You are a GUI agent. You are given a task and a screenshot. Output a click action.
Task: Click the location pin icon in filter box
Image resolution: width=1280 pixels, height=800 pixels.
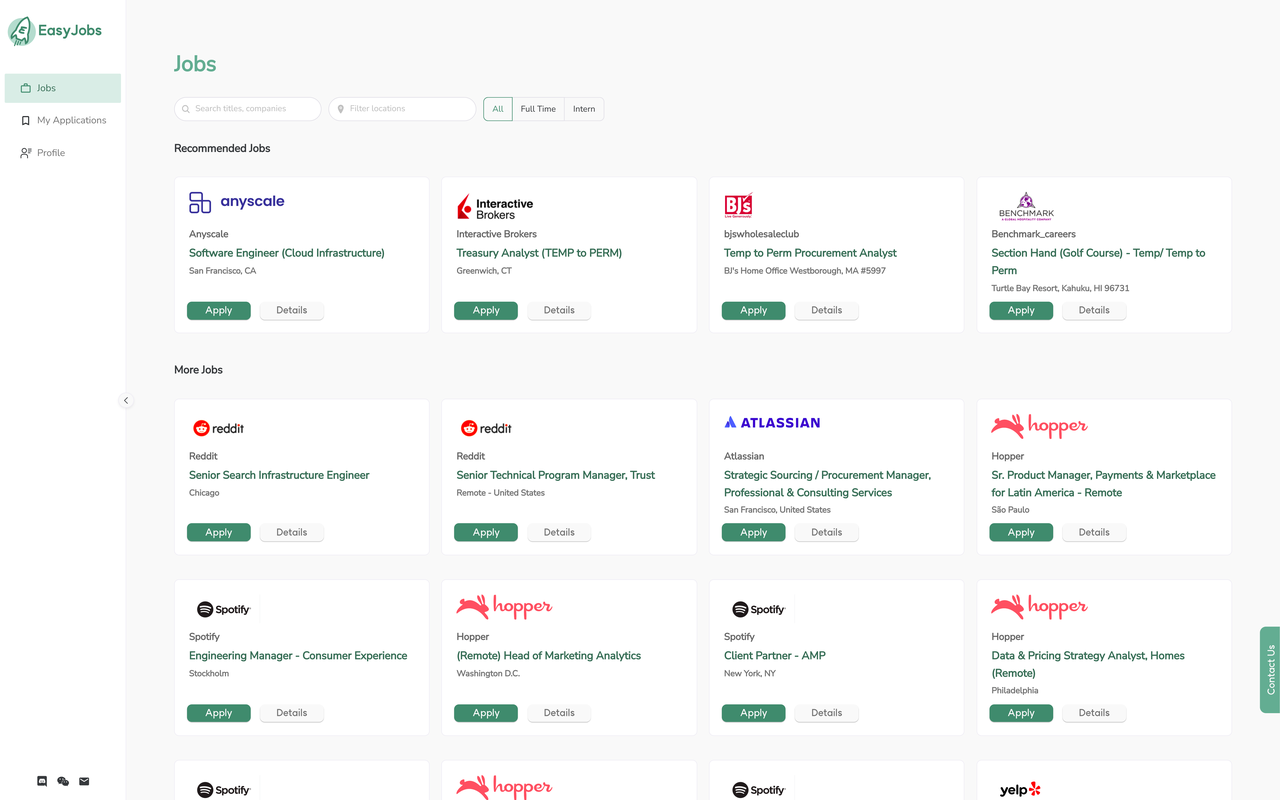coord(341,109)
